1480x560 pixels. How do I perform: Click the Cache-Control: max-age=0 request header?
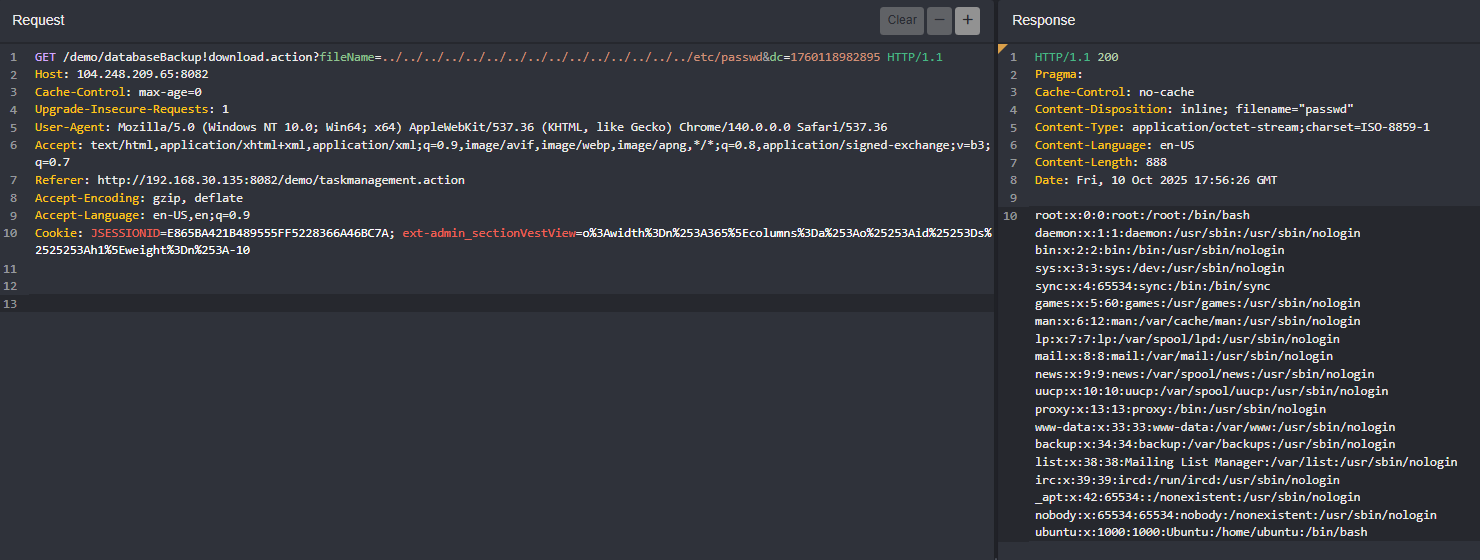pyautogui.click(x=118, y=92)
